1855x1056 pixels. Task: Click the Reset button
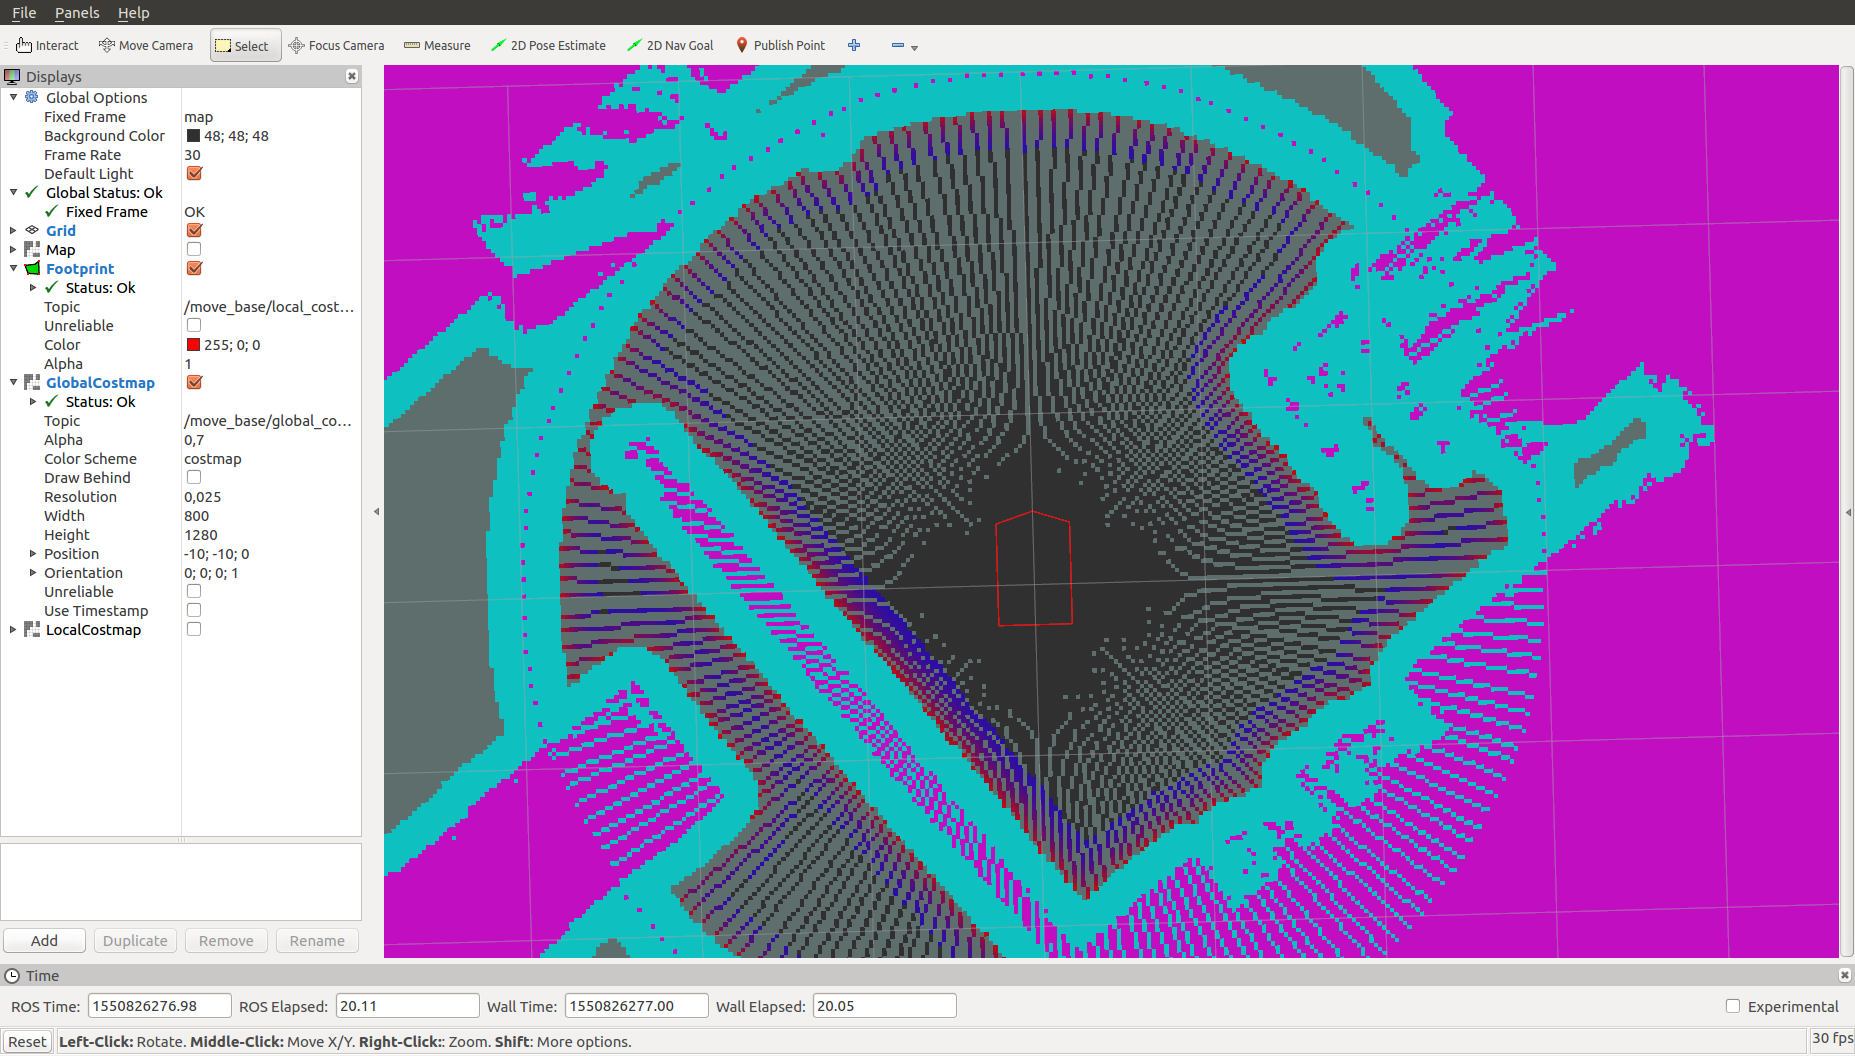click(x=27, y=1041)
